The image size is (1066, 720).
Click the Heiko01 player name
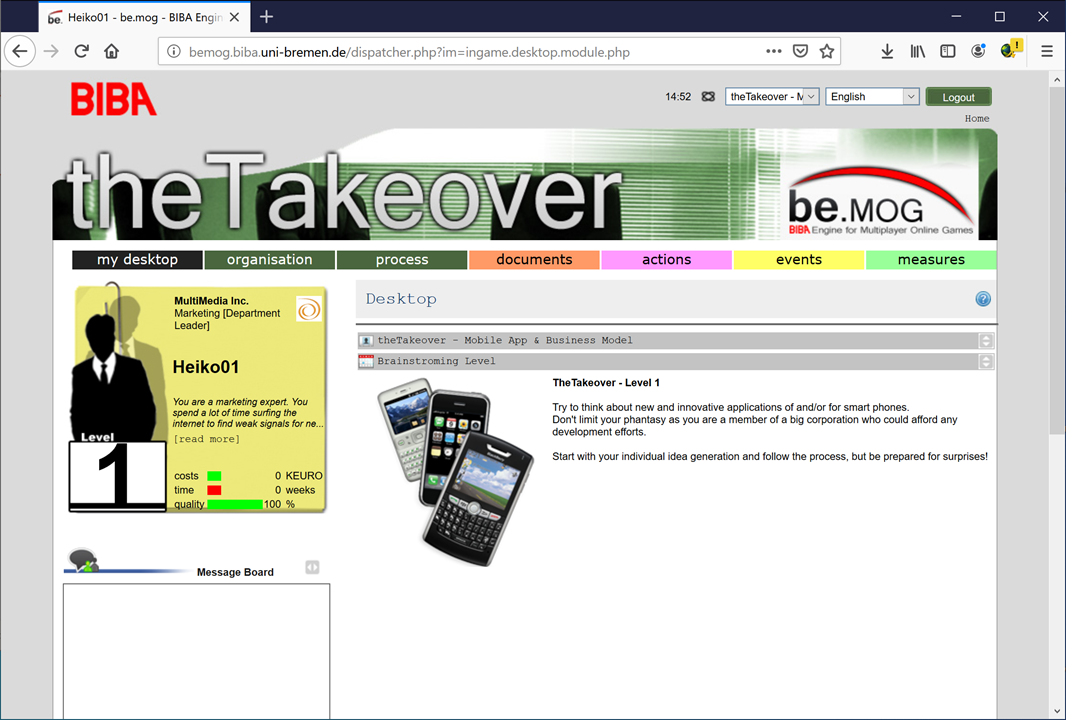click(206, 367)
